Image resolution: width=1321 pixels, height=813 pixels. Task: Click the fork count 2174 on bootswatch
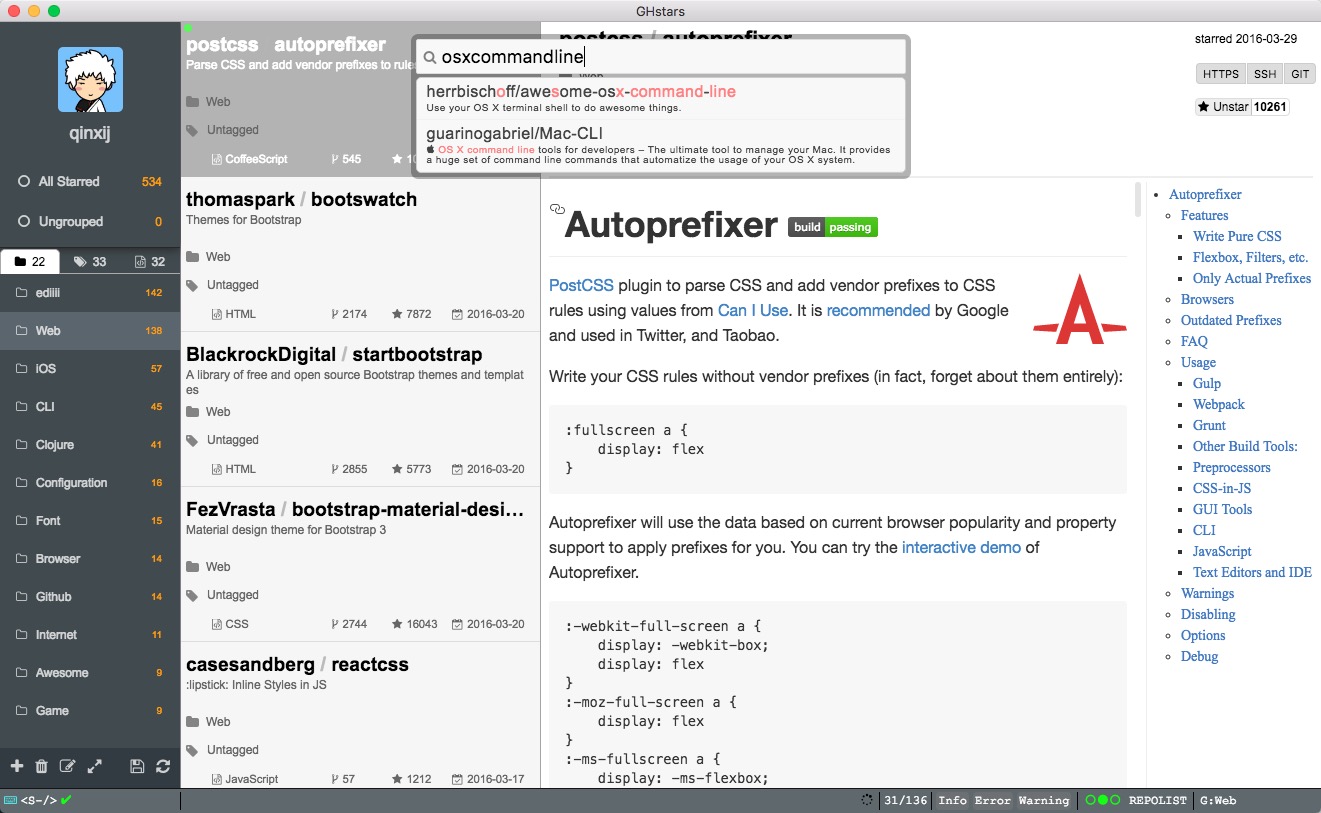click(x=349, y=314)
